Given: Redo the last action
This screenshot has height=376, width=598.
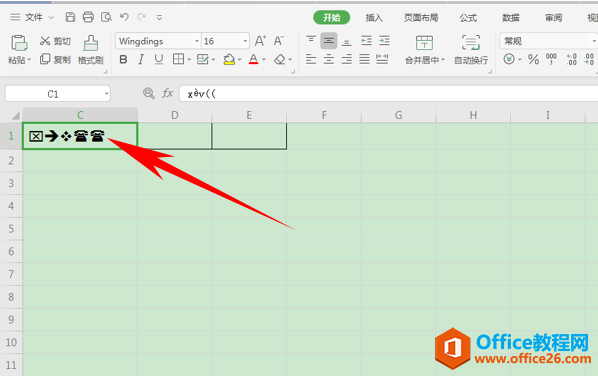Looking at the screenshot, I should click(141, 17).
